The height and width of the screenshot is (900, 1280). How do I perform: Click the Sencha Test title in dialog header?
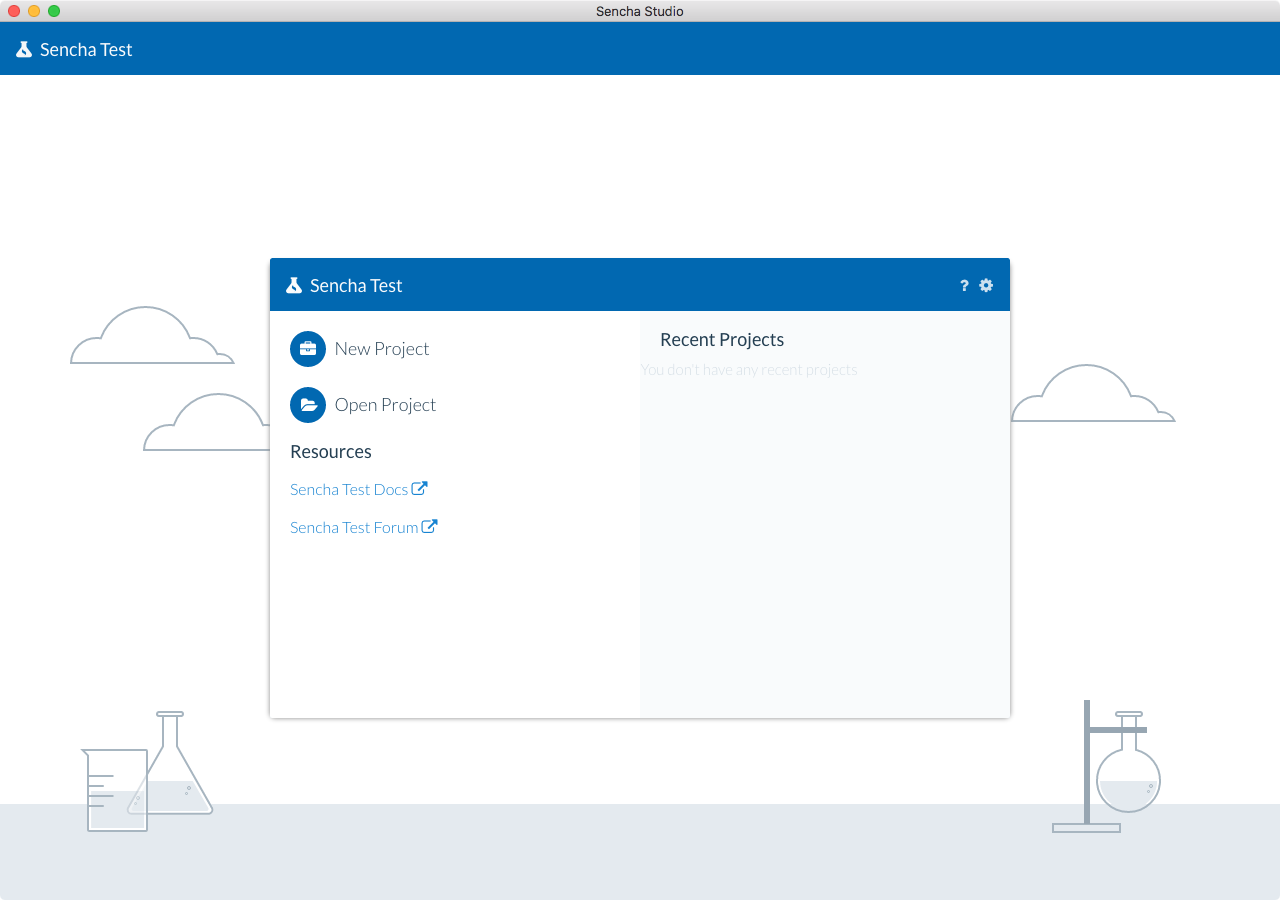tap(356, 286)
